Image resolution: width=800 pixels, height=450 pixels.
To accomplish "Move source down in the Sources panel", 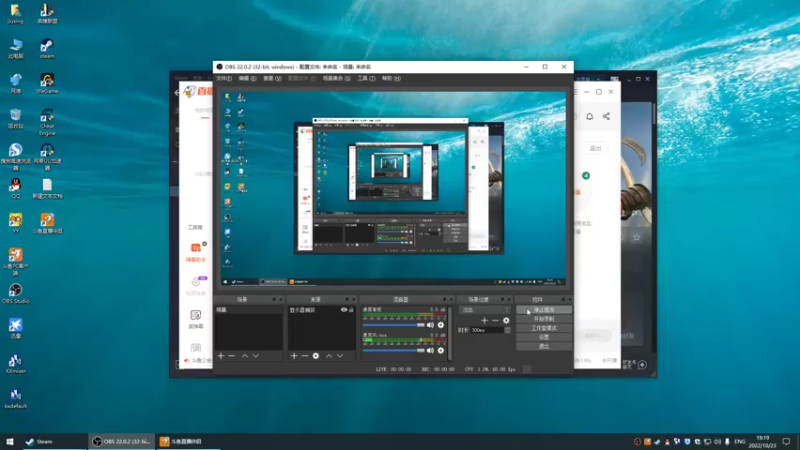I will coord(340,356).
